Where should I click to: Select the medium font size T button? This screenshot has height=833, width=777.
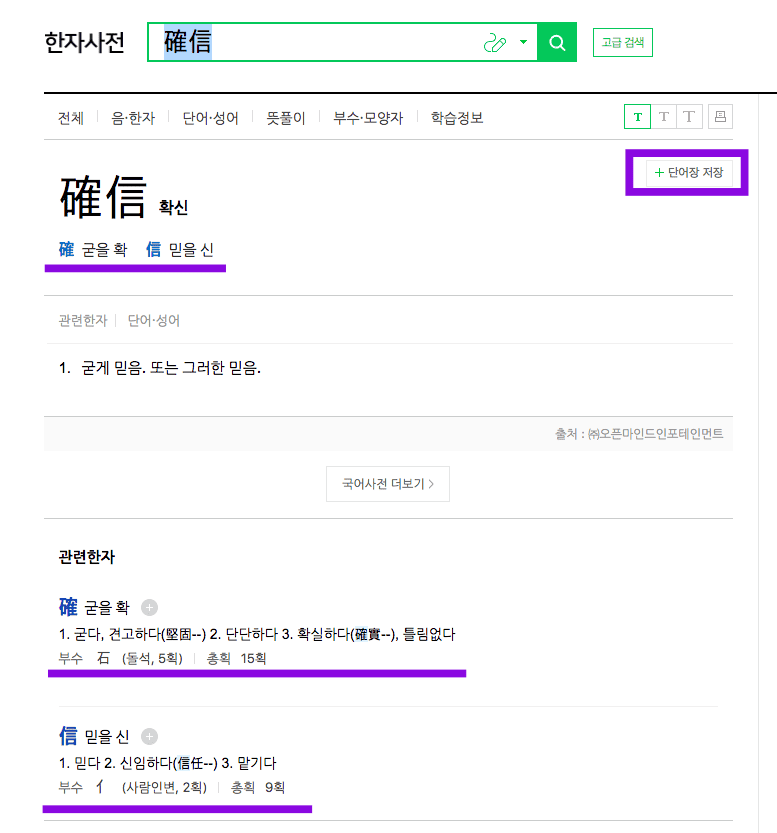663,117
